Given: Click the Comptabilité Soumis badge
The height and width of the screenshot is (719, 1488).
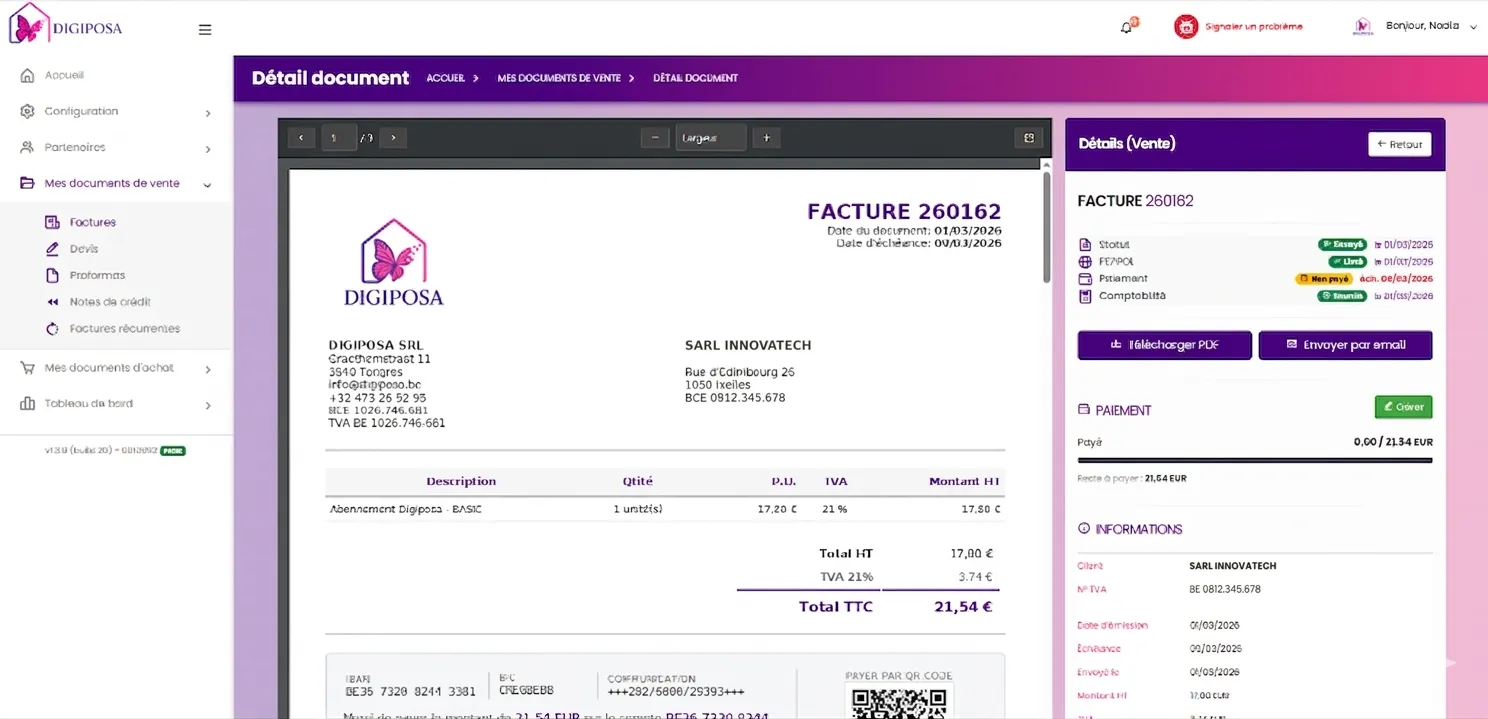Looking at the screenshot, I should point(1339,295).
